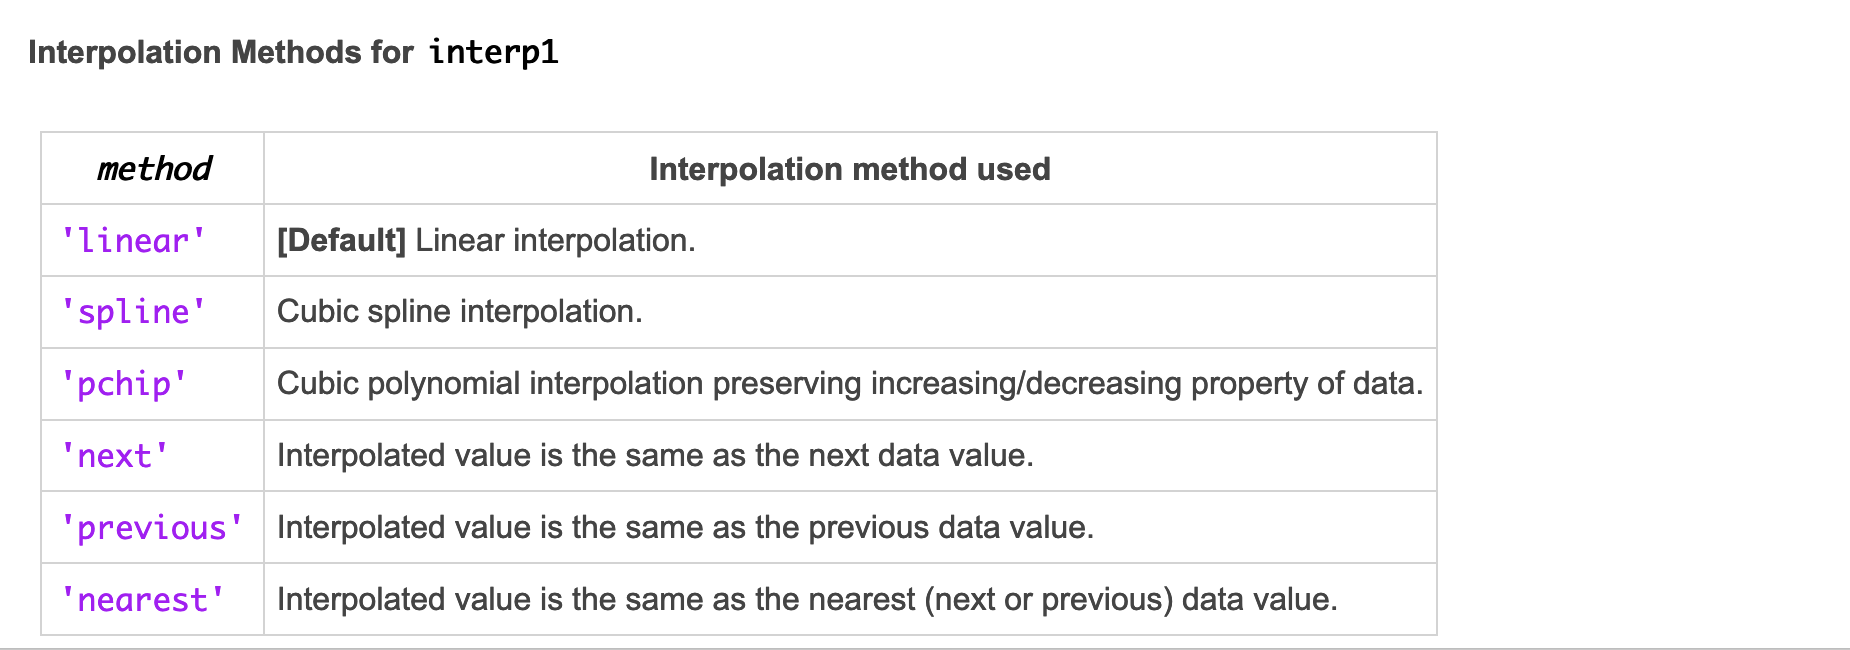The height and width of the screenshot is (650, 1850).
Task: Click the "Interpolation method used" column header
Action: coord(849,169)
